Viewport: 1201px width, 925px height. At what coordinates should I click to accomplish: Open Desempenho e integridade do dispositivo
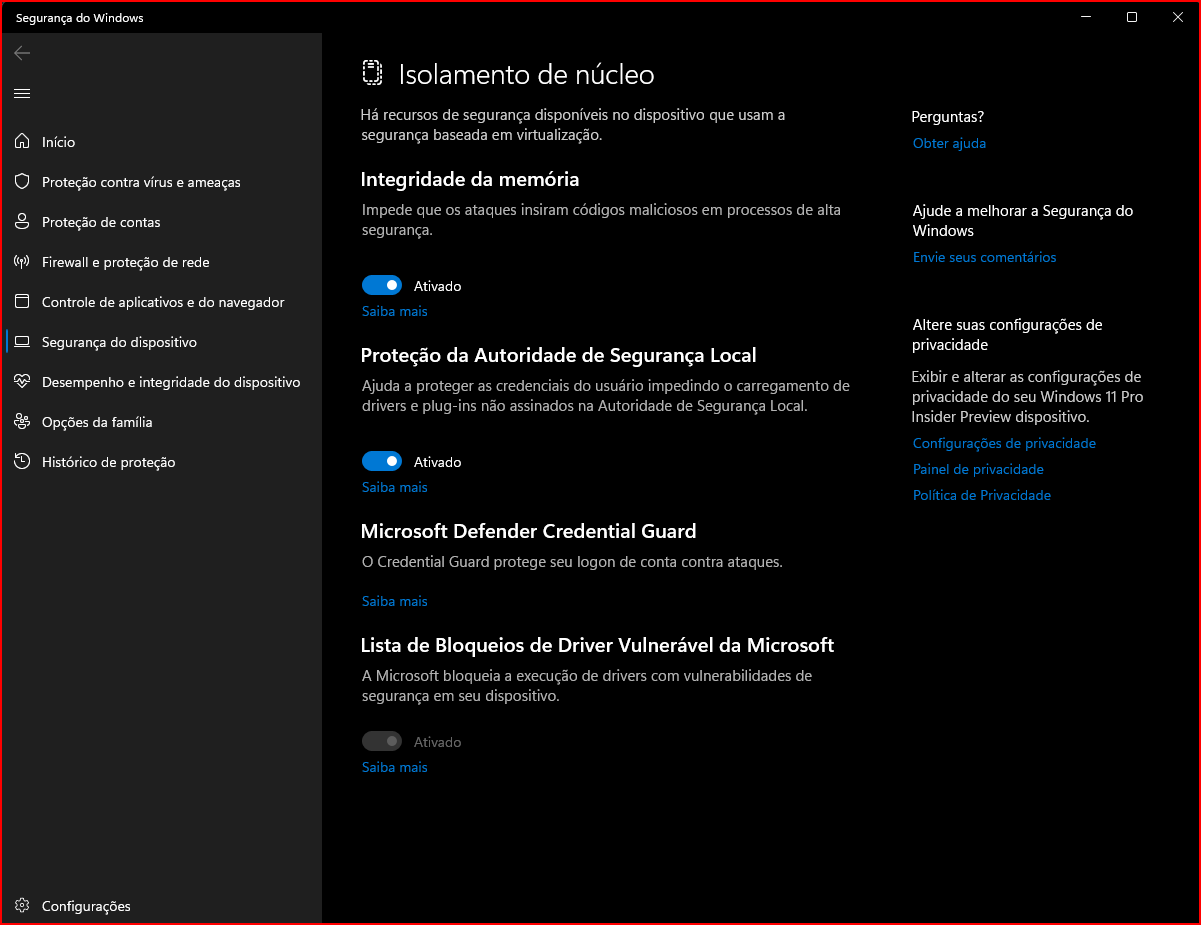161,382
